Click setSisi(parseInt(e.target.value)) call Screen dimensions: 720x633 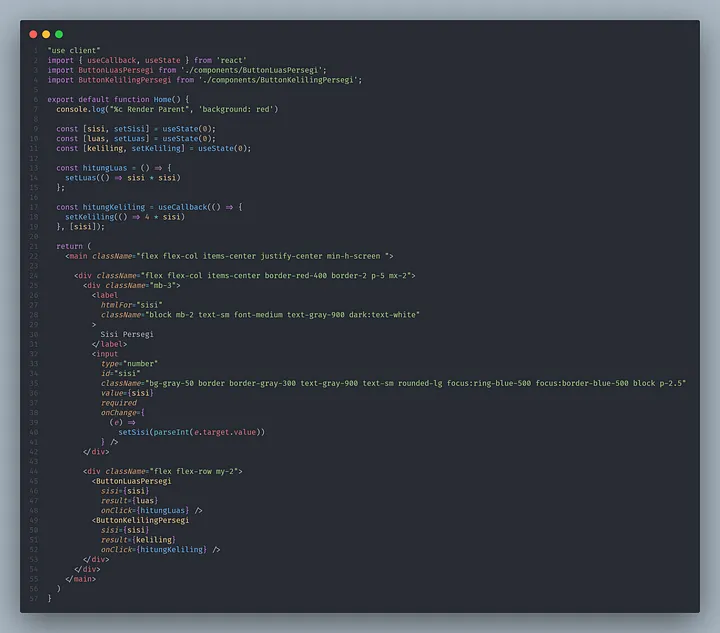click(191, 432)
